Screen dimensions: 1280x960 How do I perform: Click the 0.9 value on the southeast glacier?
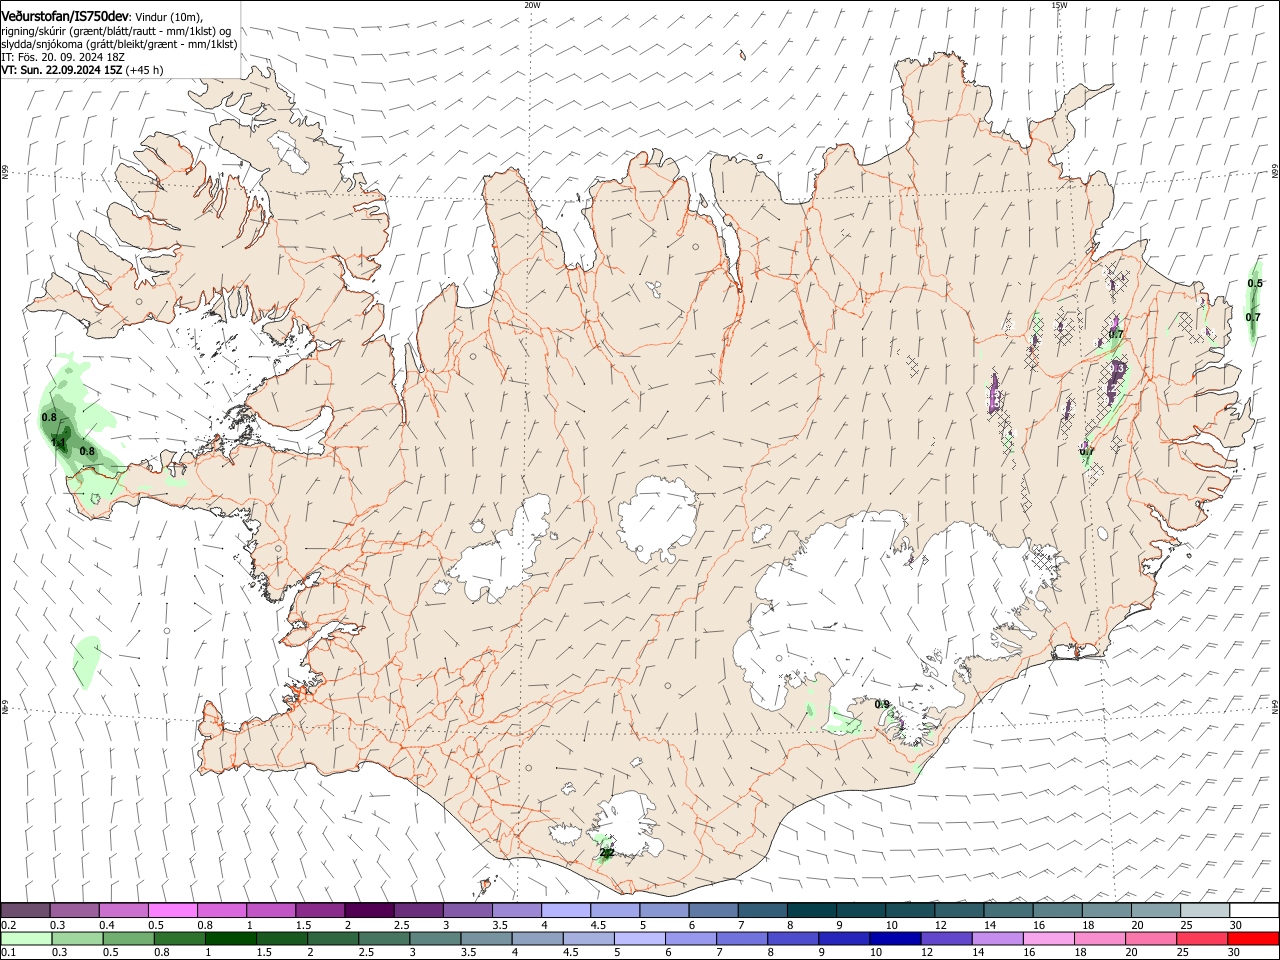pyautogui.click(x=882, y=705)
